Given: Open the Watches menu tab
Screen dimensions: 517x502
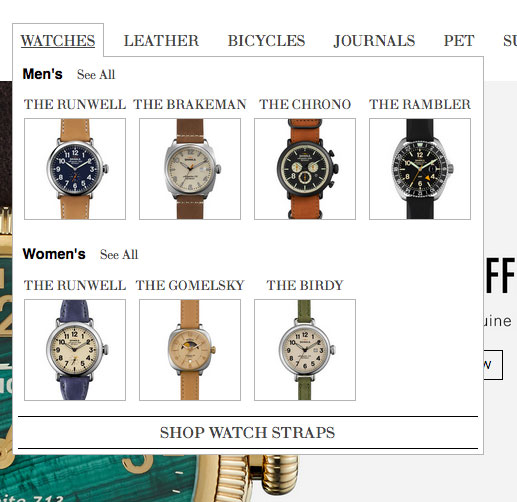Looking at the screenshot, I should [x=58, y=41].
